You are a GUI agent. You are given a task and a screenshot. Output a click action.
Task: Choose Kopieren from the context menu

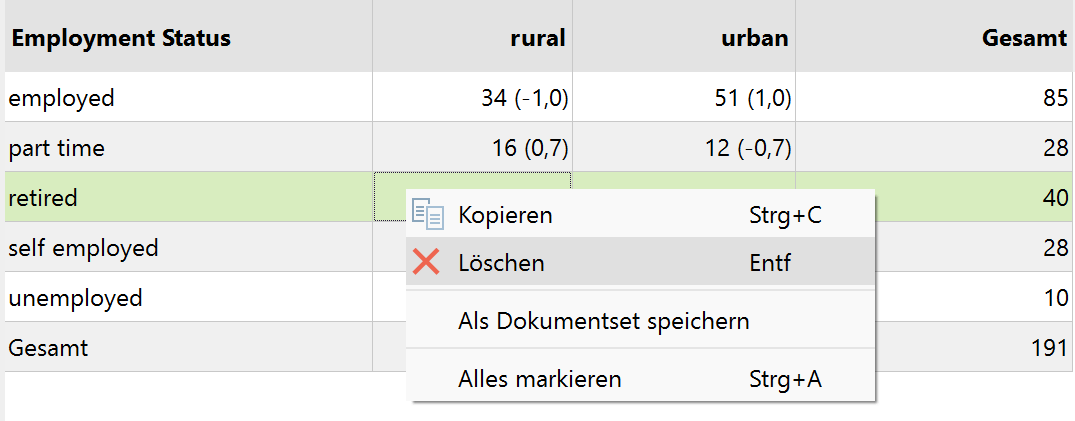[x=505, y=215]
